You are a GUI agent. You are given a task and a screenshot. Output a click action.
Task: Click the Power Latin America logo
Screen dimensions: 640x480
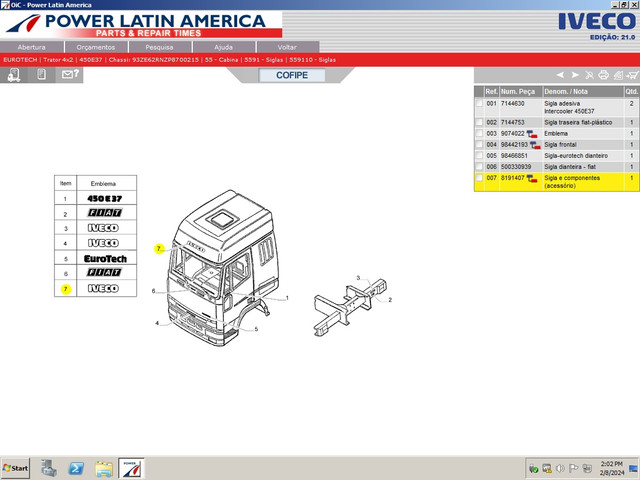141,24
